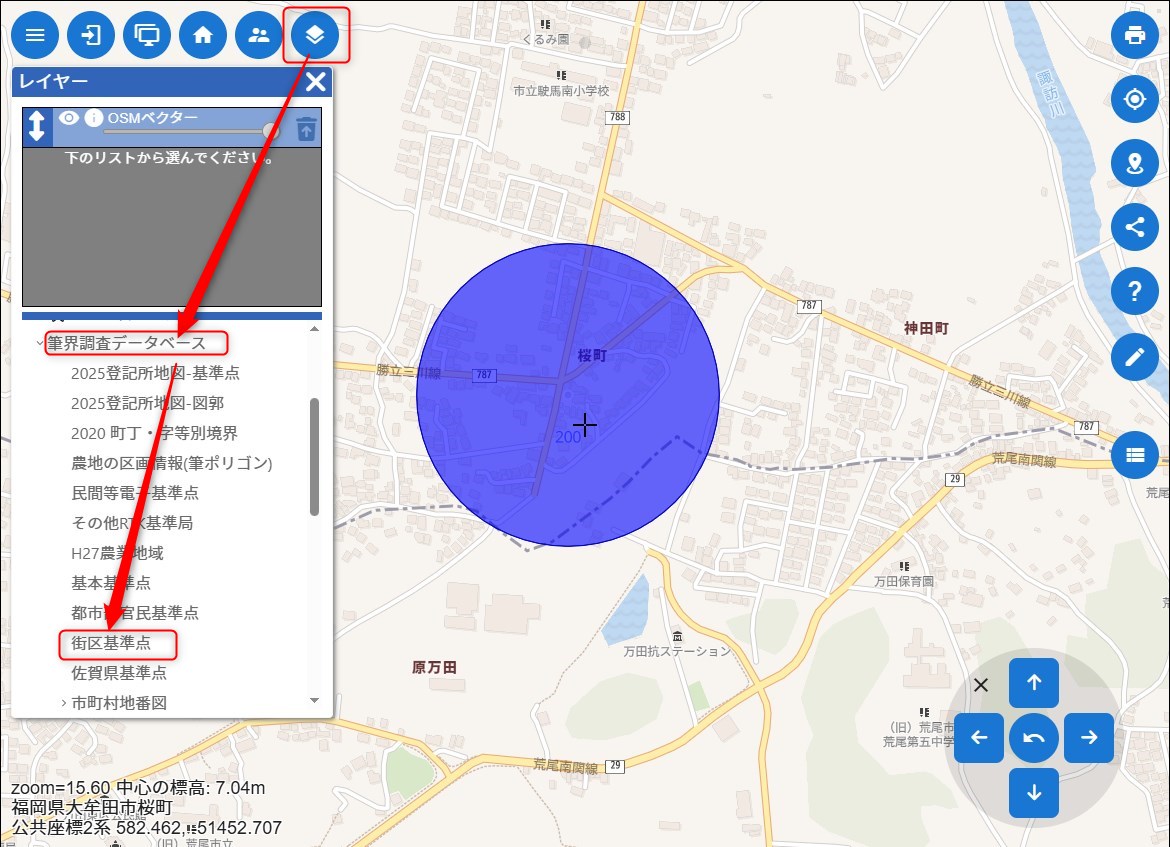Viewport: 1170px width, 847px height.
Task: Toggle OSMベクター layer visibility eye
Action: click(x=68, y=118)
